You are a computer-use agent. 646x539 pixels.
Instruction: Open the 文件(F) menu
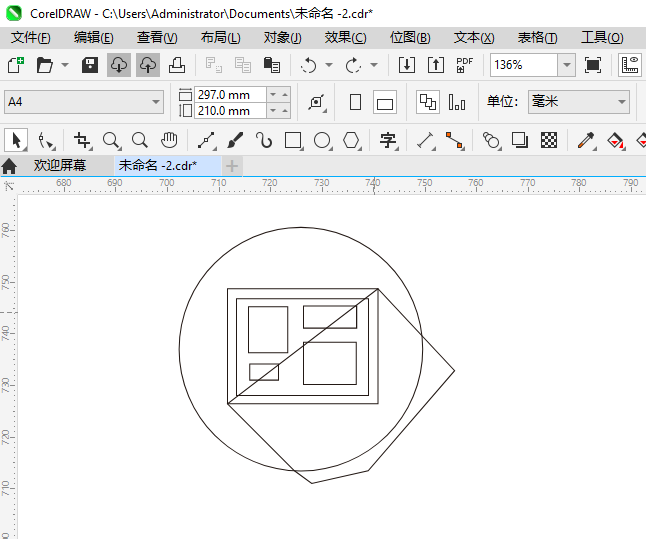(30, 38)
